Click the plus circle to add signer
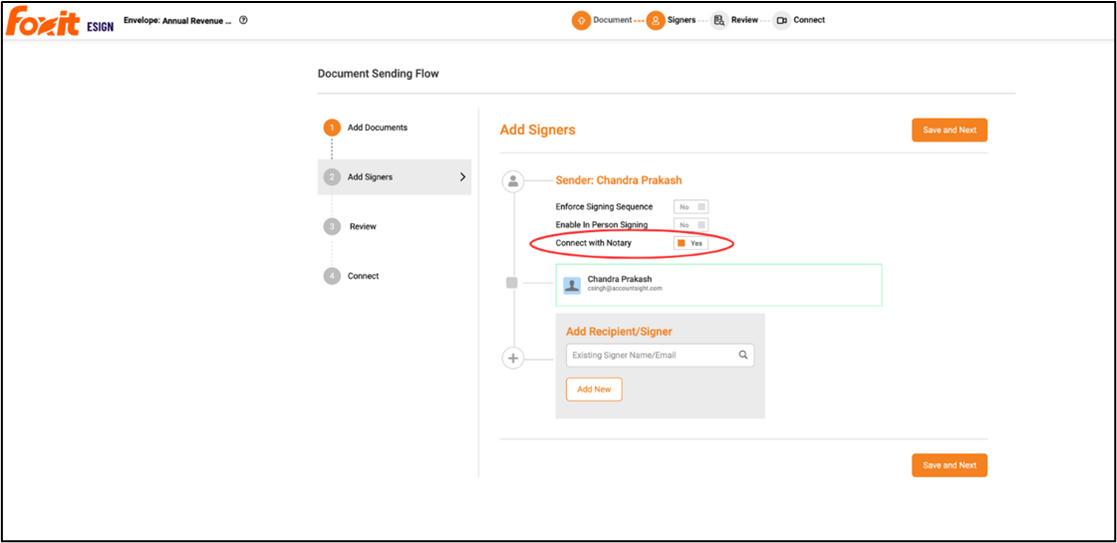The image size is (1117, 543). 513,358
